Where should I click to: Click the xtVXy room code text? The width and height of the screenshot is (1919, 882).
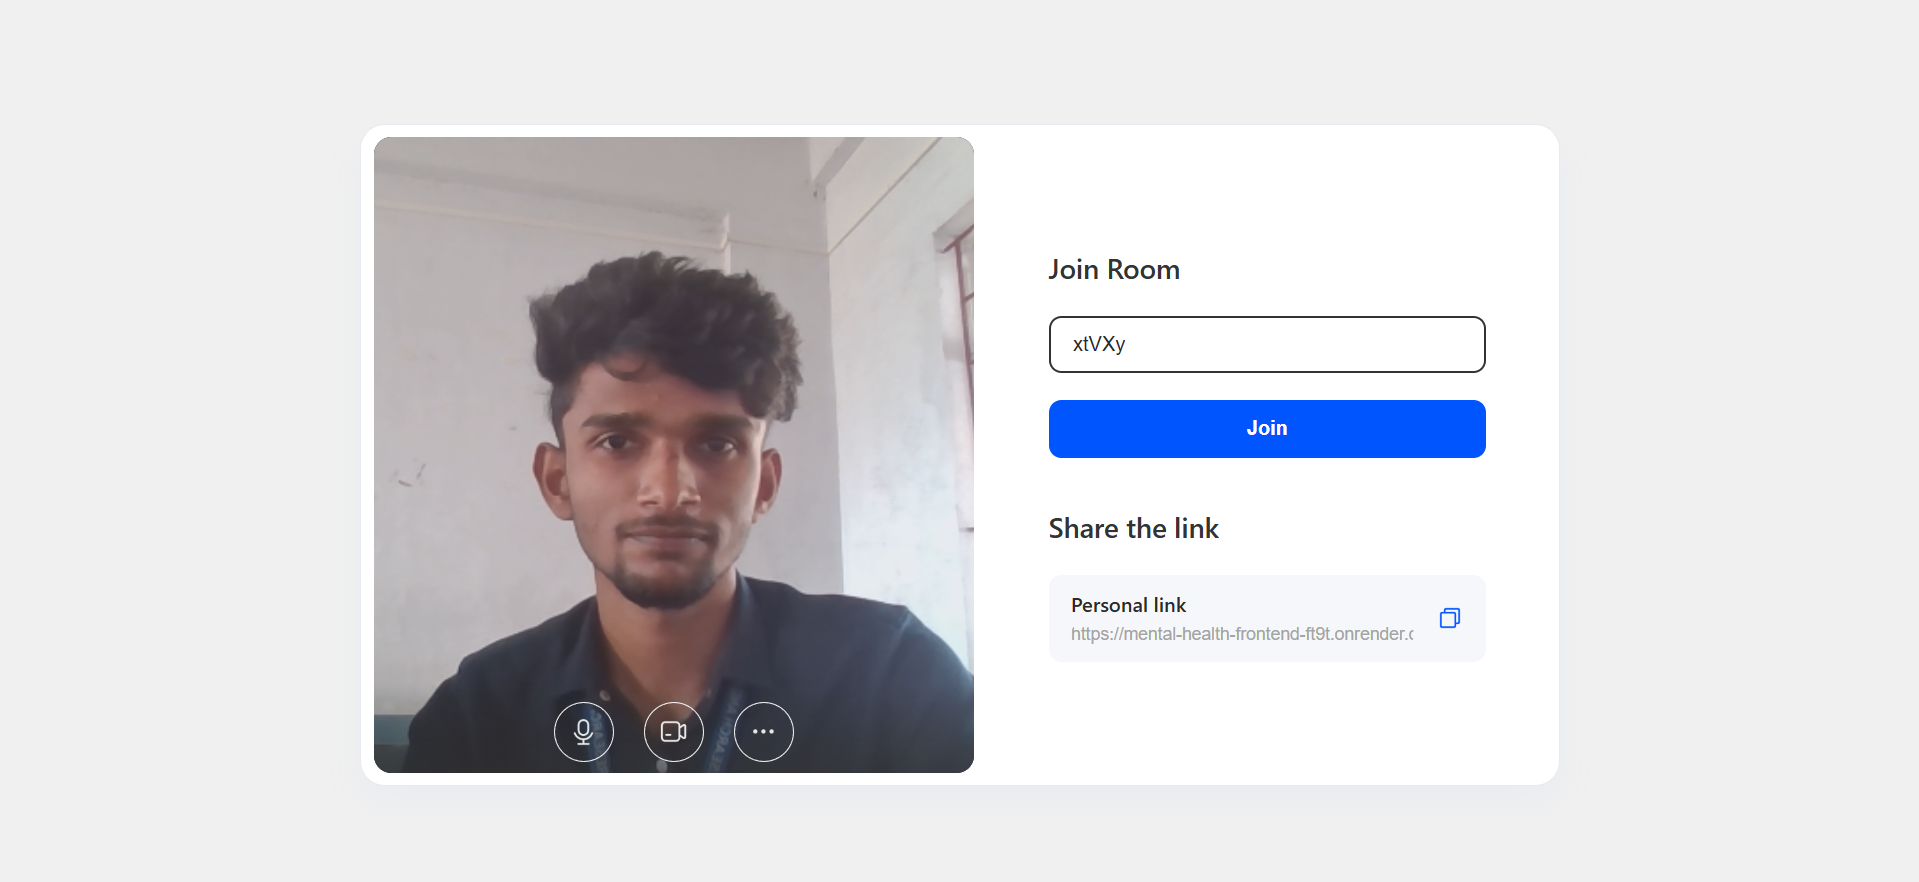tap(1099, 344)
